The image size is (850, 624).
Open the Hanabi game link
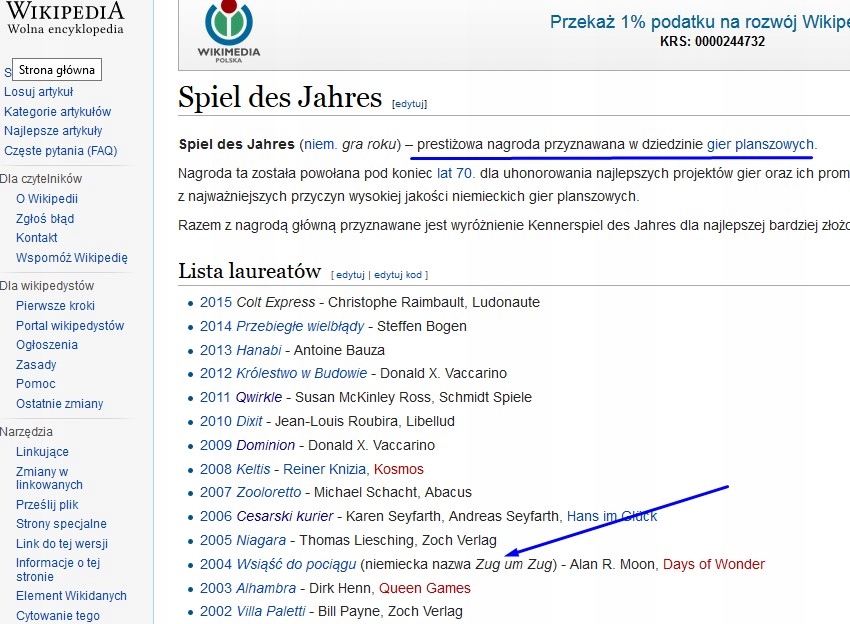coord(259,350)
